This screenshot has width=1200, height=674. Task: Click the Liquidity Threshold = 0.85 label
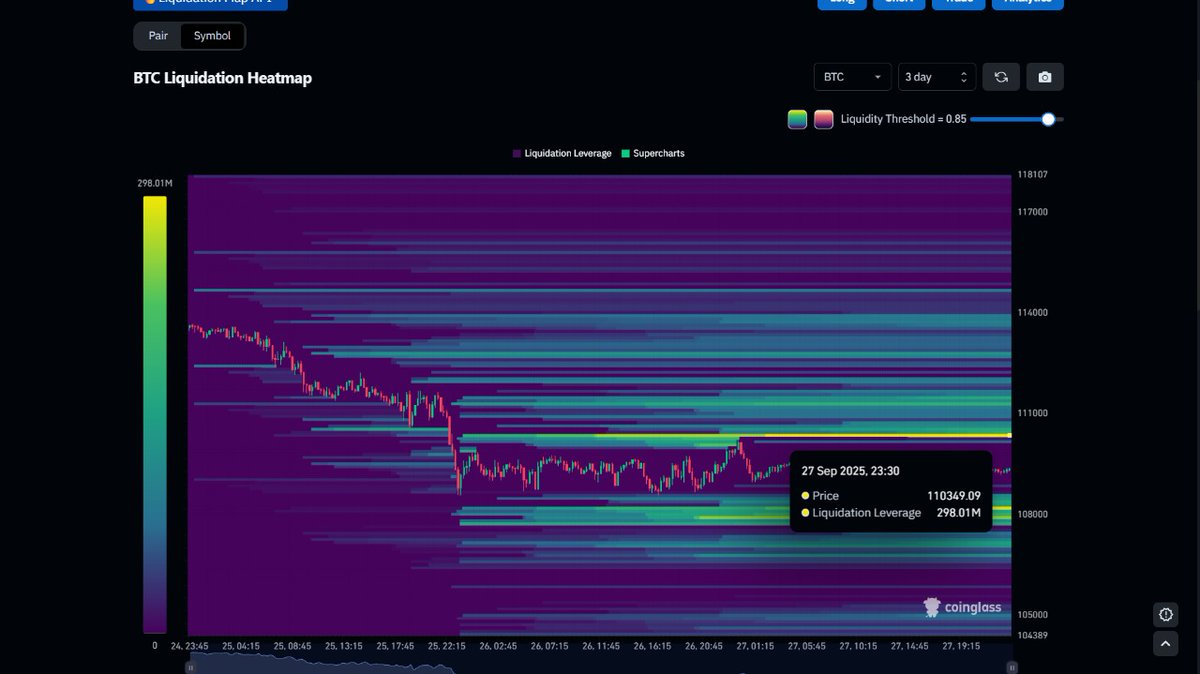coord(904,119)
